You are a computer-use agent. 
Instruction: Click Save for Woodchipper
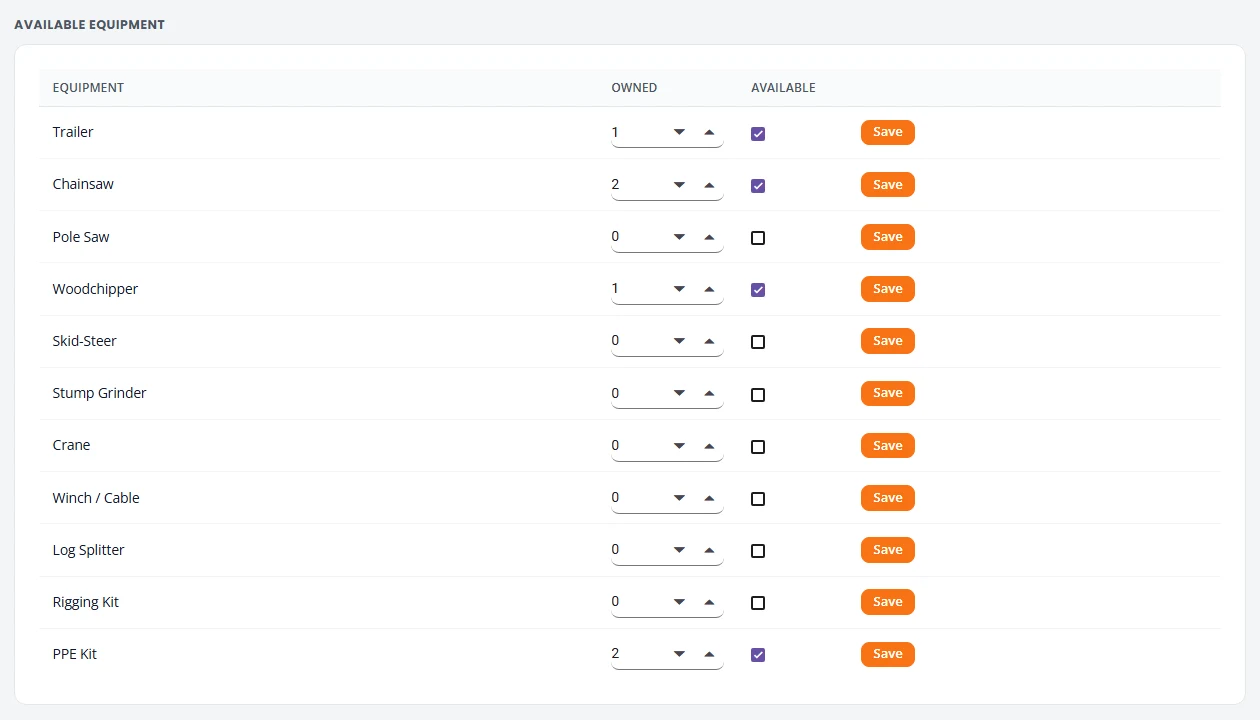888,289
